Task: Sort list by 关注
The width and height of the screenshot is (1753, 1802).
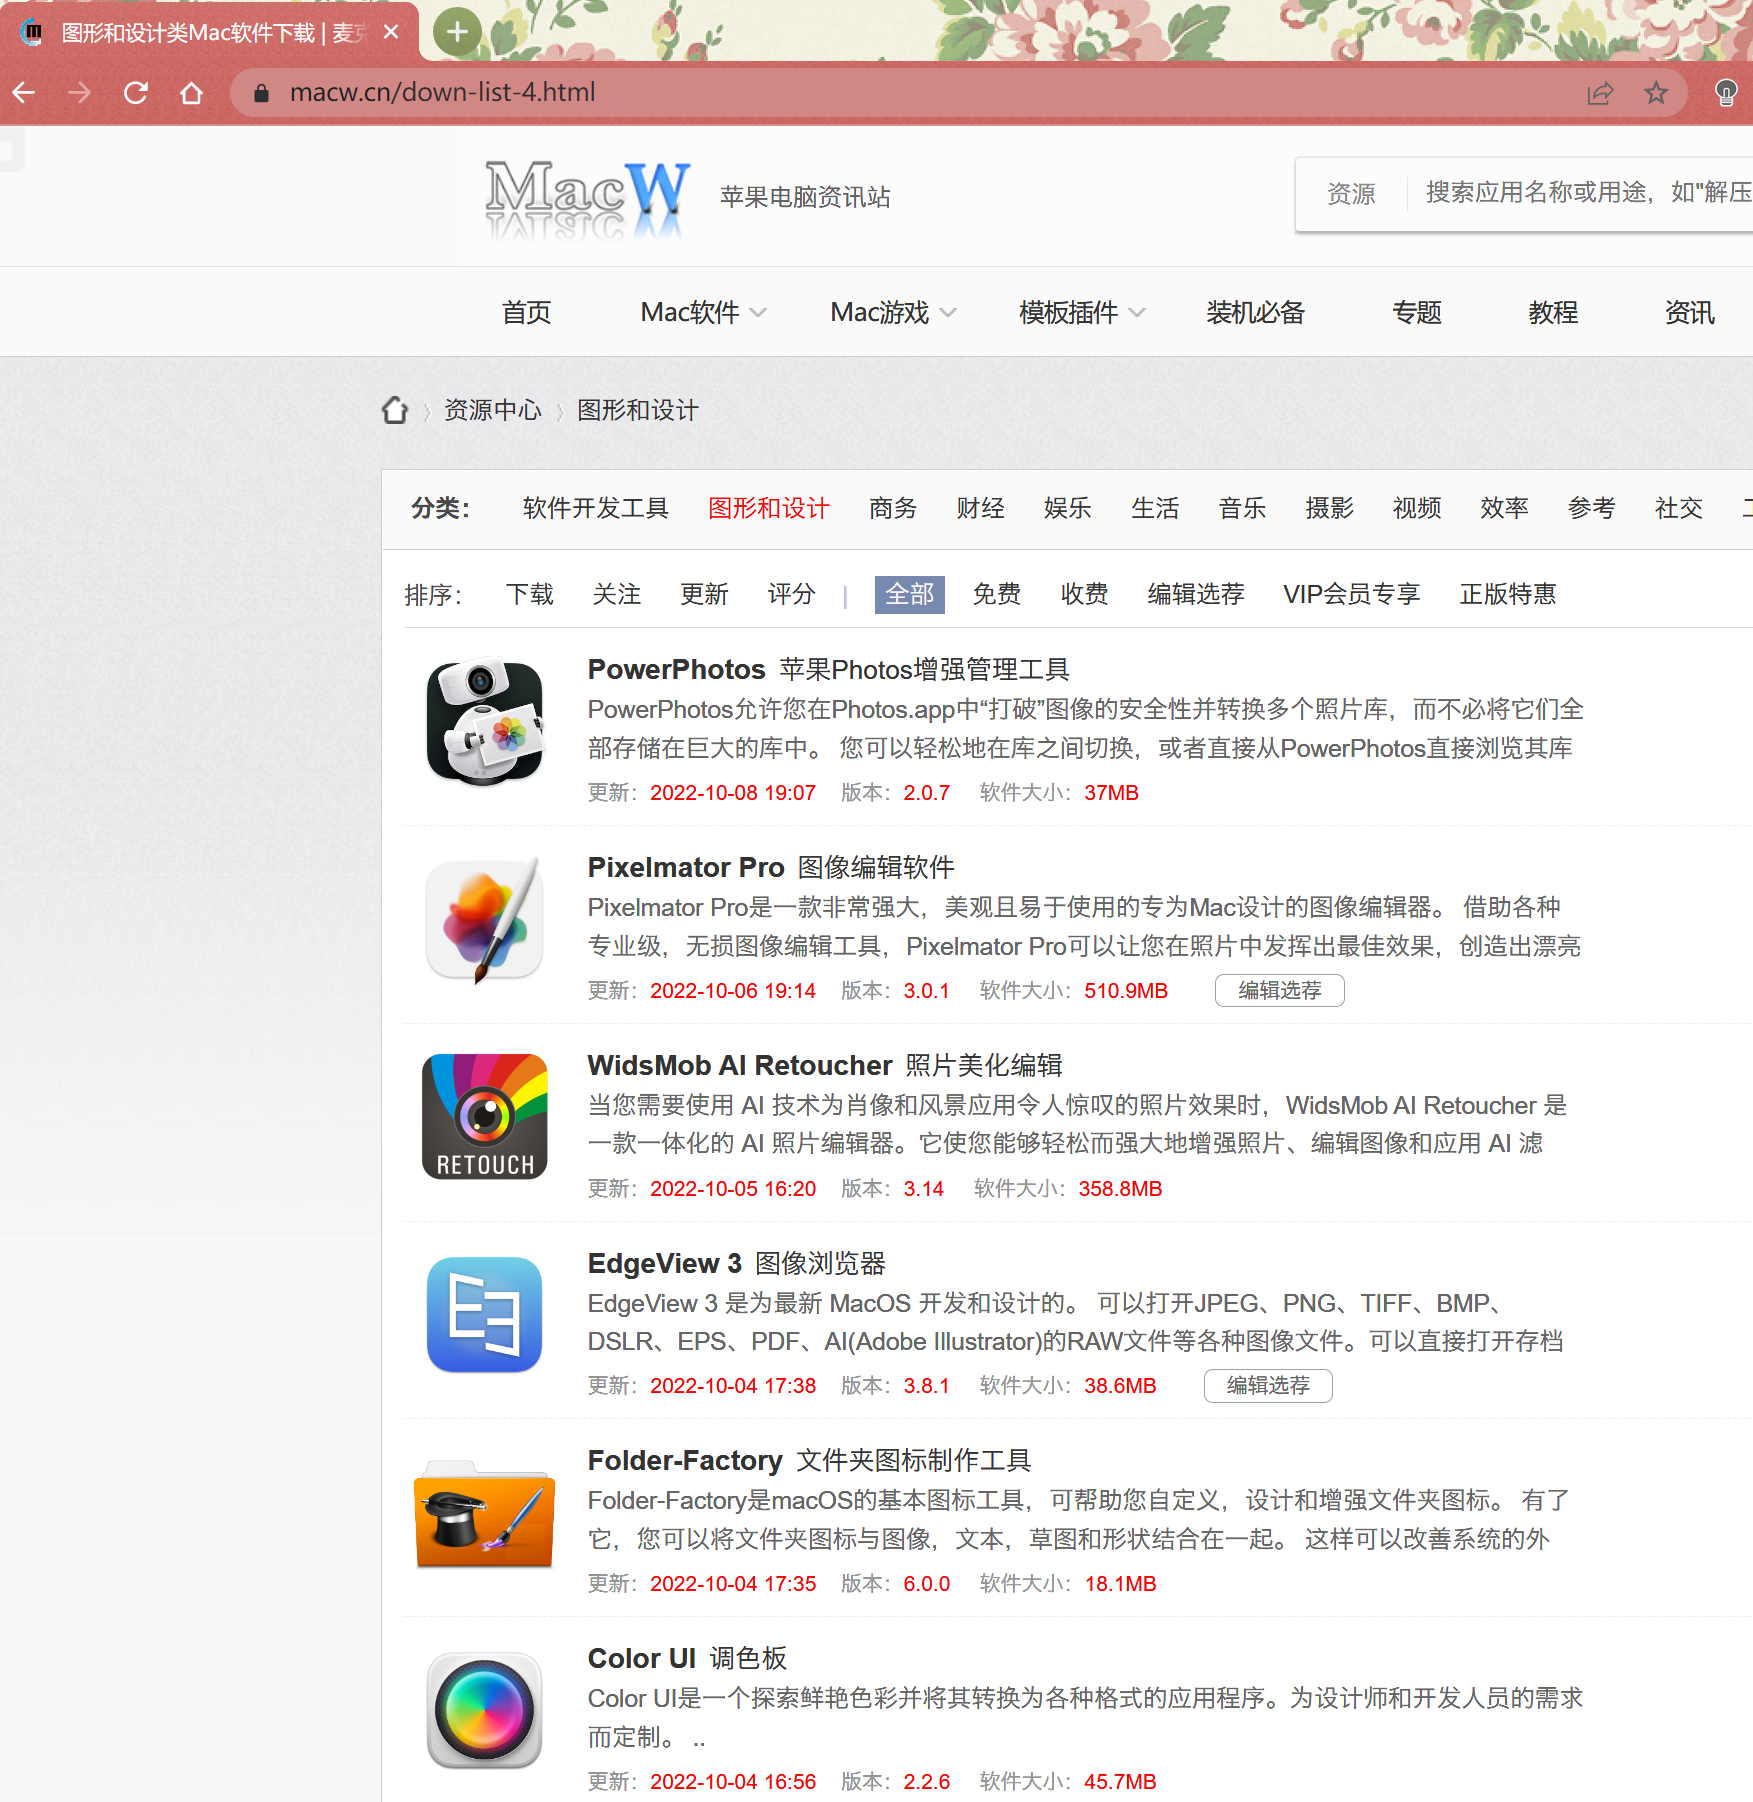Action: 617,595
